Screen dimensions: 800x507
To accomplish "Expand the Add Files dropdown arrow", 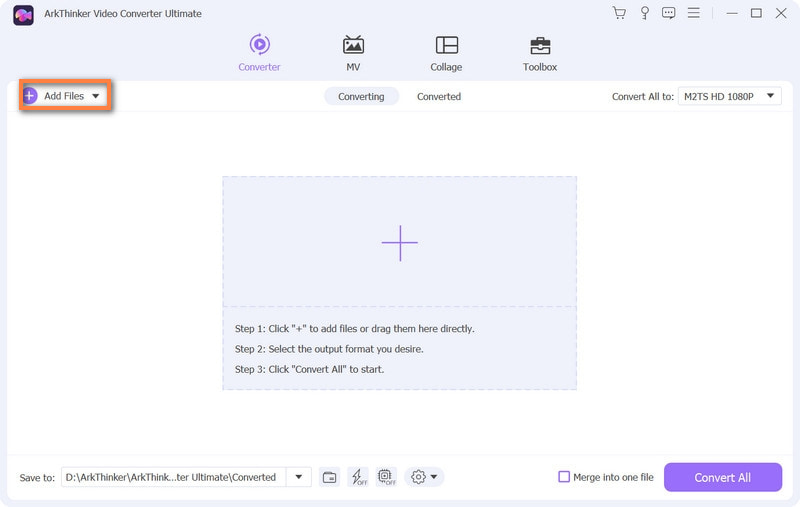I will point(95,96).
